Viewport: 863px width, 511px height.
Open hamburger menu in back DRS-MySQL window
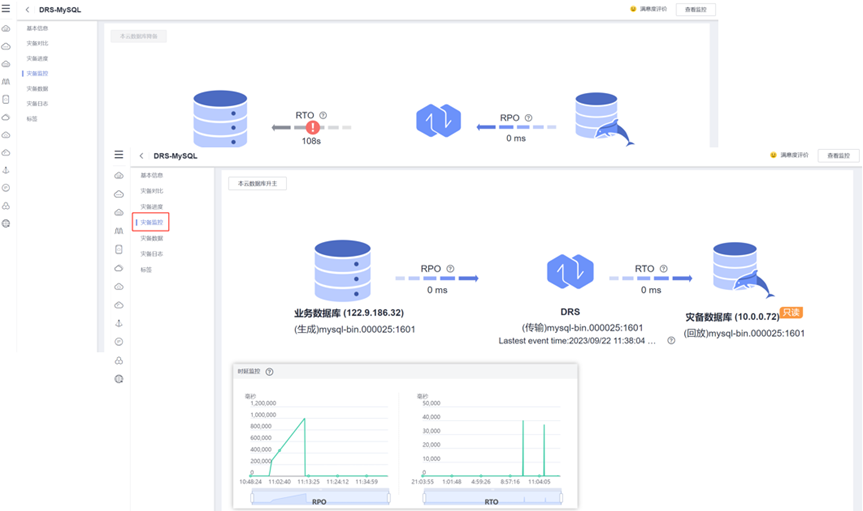click(x=6, y=8)
